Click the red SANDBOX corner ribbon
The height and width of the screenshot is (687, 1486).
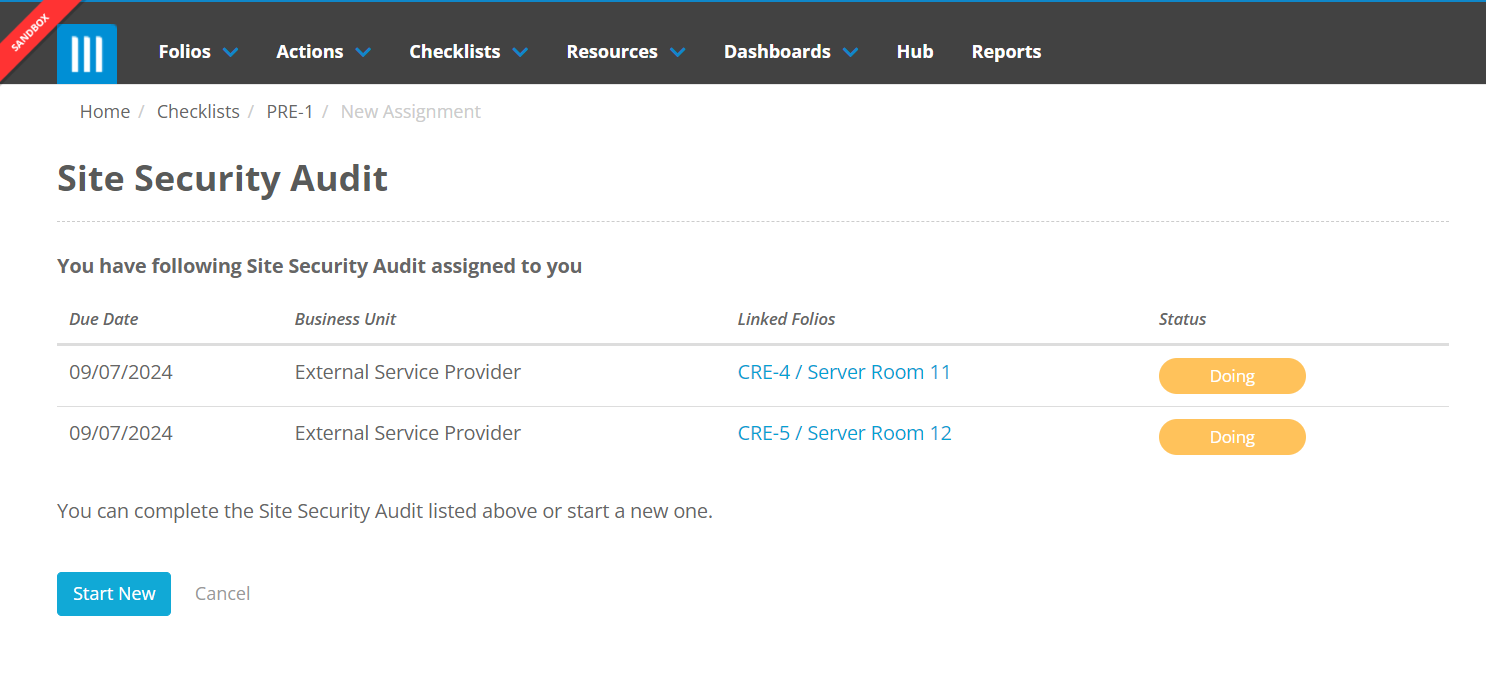point(30,30)
